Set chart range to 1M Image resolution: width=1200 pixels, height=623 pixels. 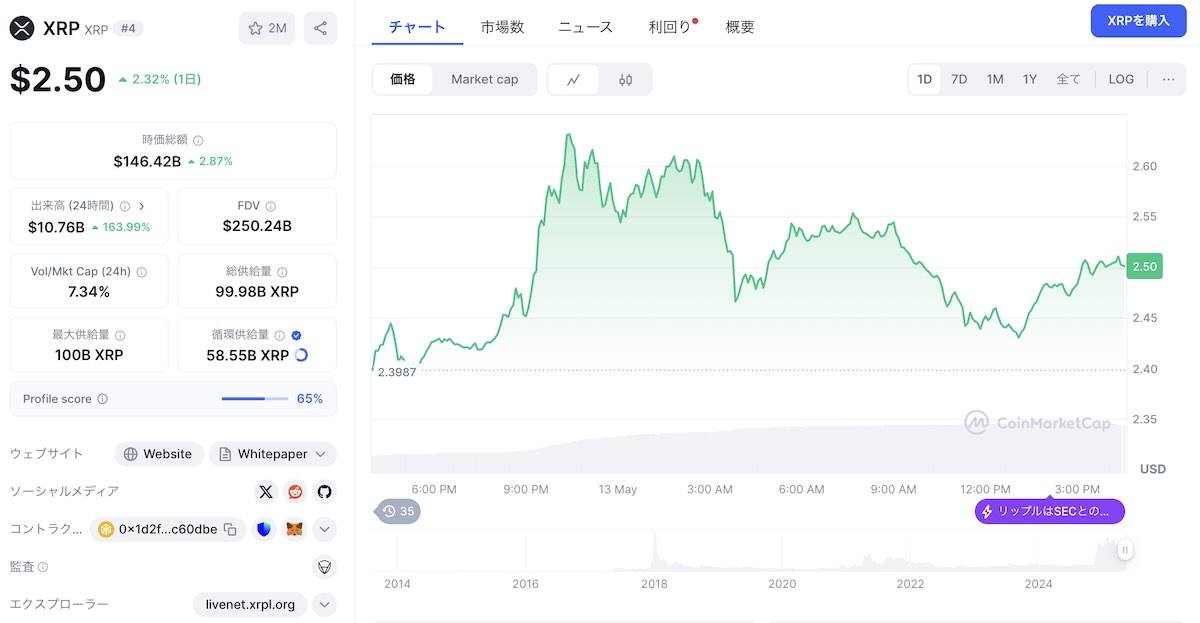995,79
